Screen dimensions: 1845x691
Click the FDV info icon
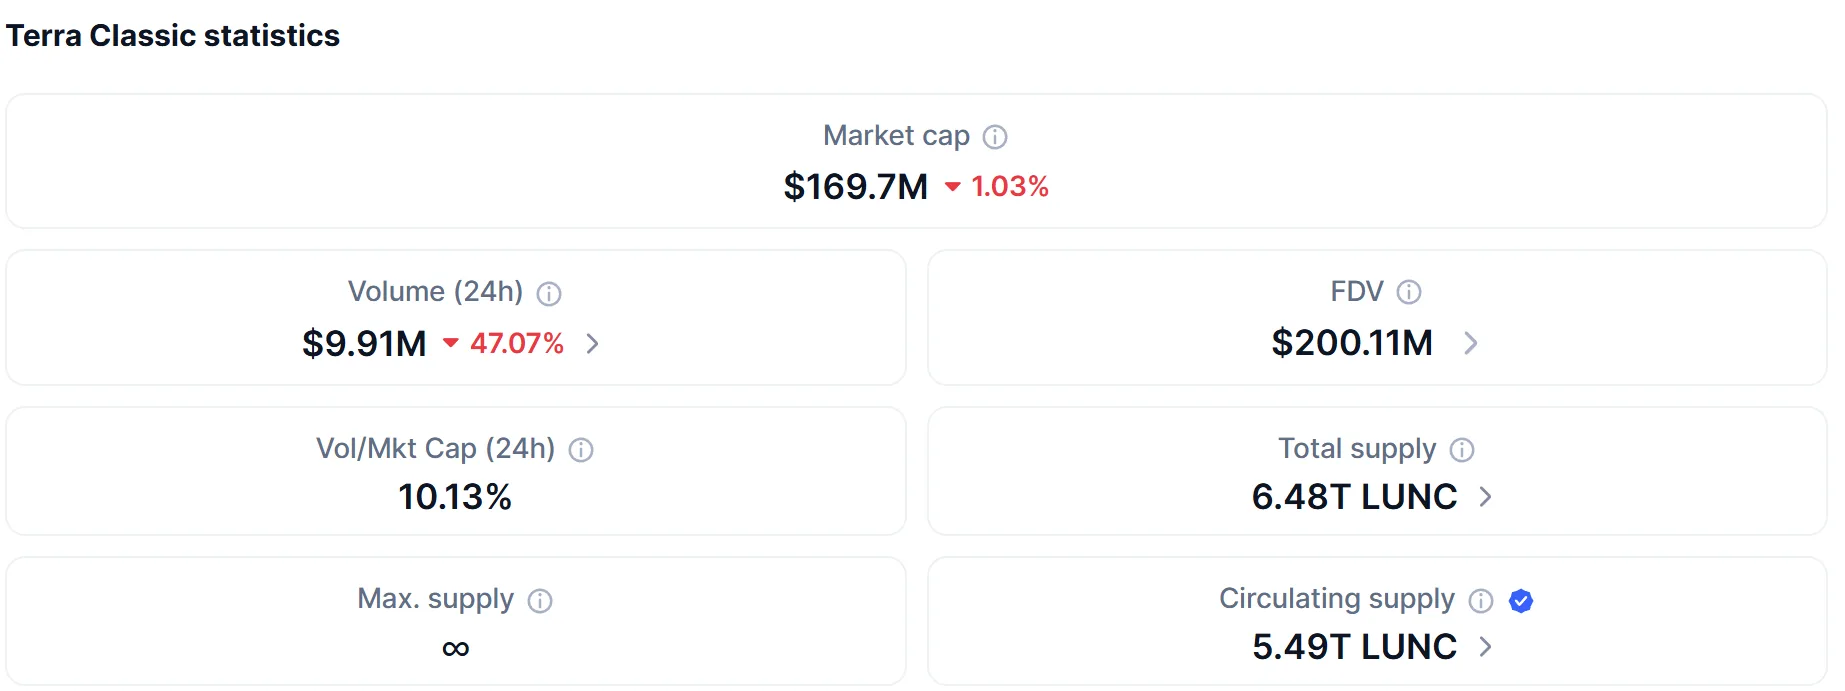tap(1409, 292)
